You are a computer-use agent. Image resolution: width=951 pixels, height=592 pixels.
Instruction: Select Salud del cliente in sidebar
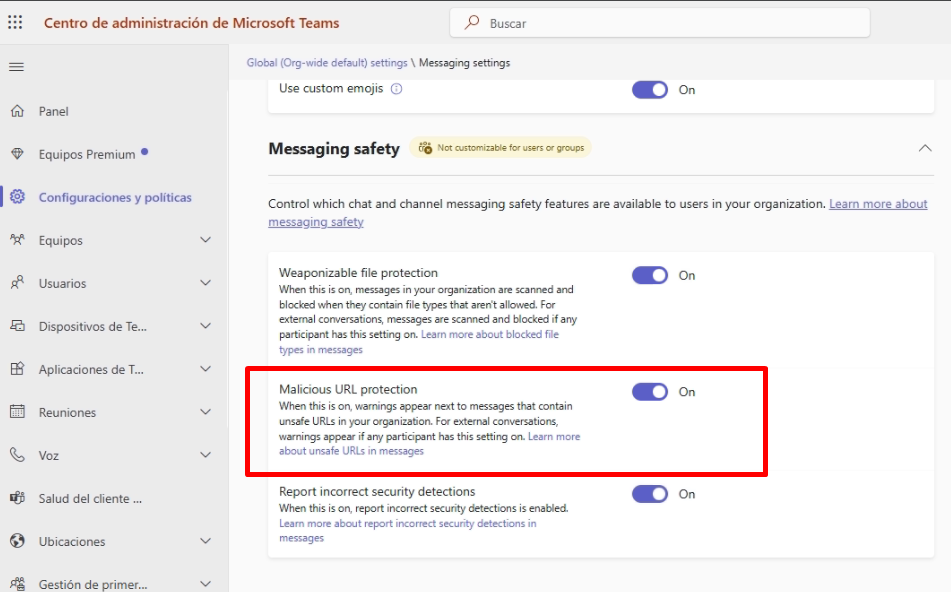click(90, 498)
